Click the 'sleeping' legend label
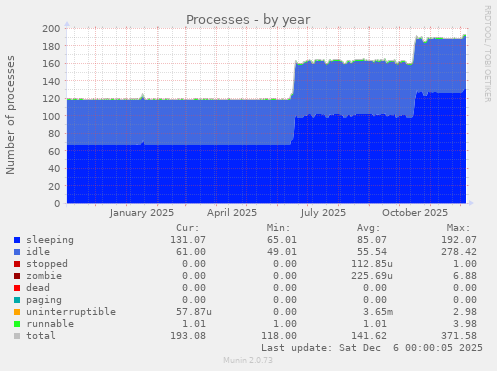Screen dimensions: 497x371 (50, 240)
